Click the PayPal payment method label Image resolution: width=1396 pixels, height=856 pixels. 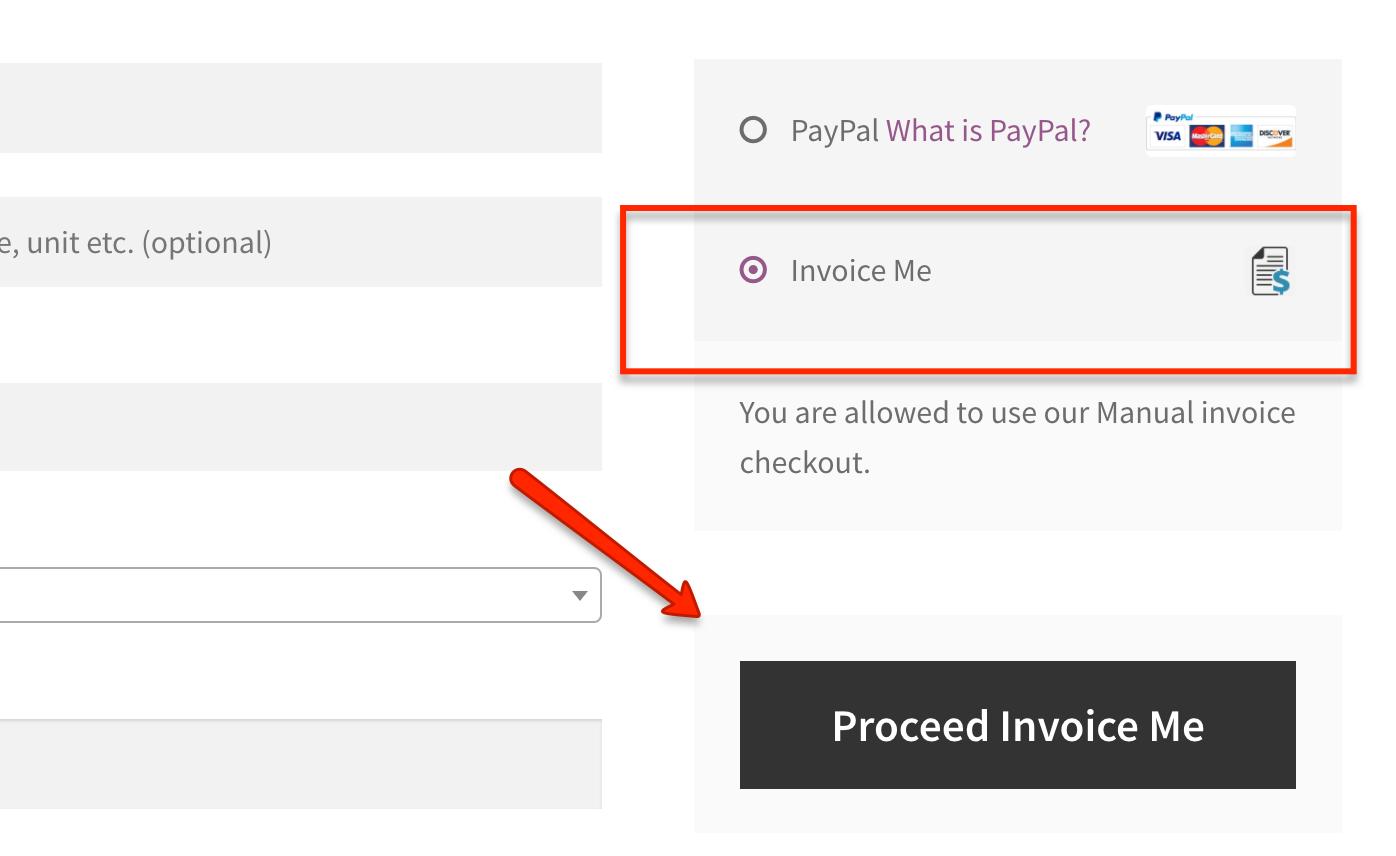point(834,130)
